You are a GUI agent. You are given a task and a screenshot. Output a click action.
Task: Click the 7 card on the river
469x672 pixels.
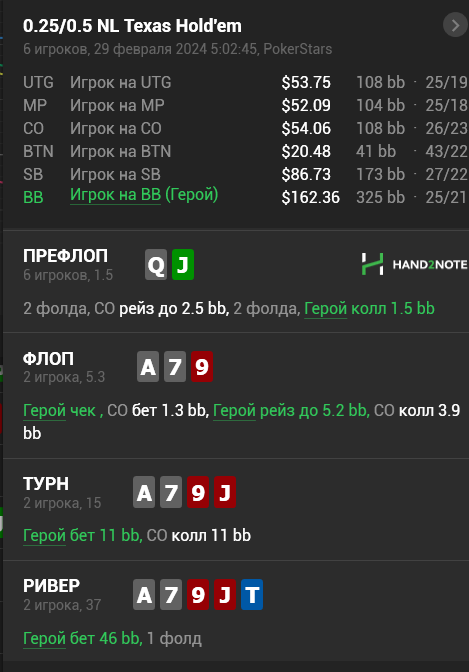(171, 594)
